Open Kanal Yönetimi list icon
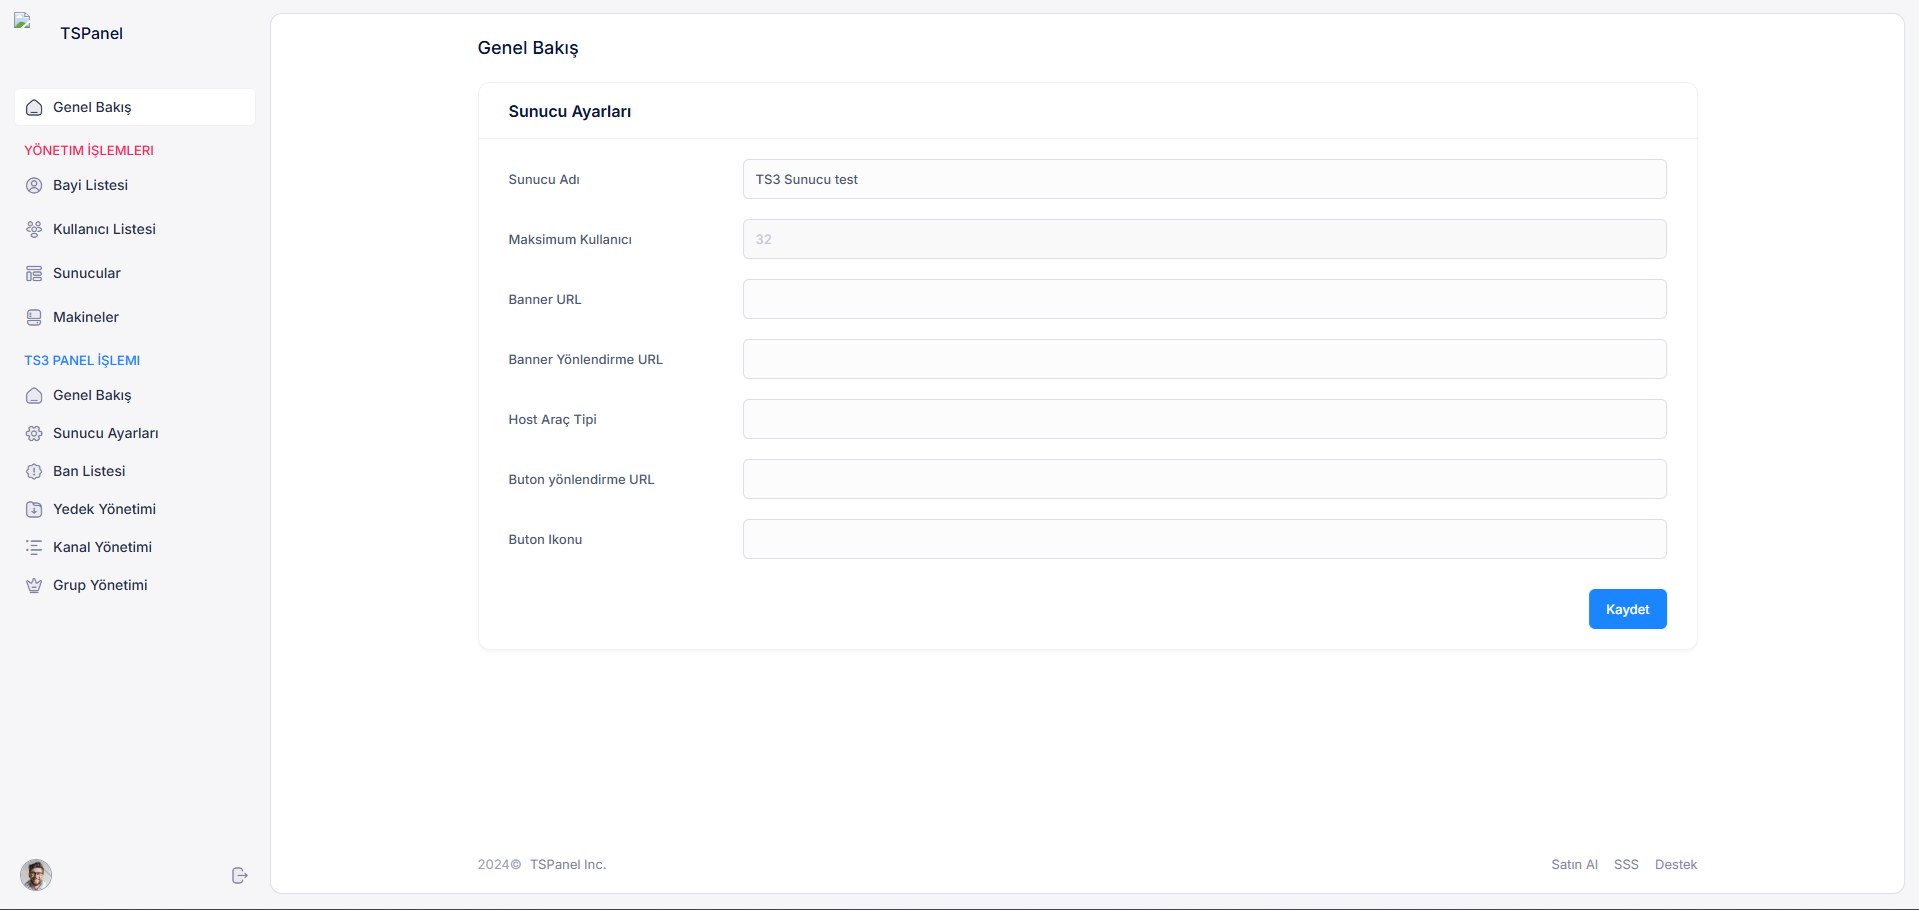The width and height of the screenshot is (1919, 910). 34,547
